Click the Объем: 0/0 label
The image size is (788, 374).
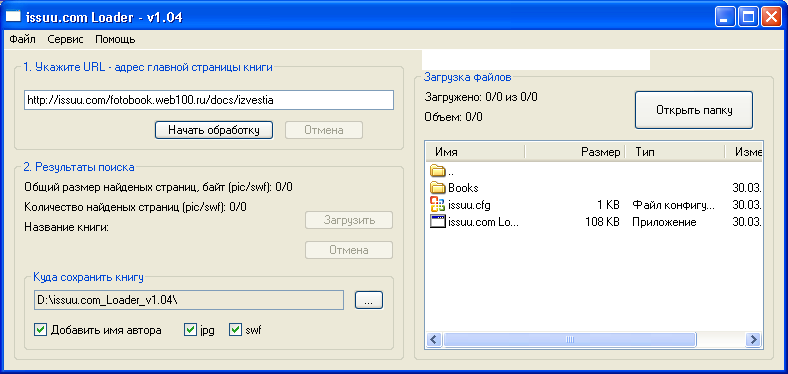[x=453, y=117]
